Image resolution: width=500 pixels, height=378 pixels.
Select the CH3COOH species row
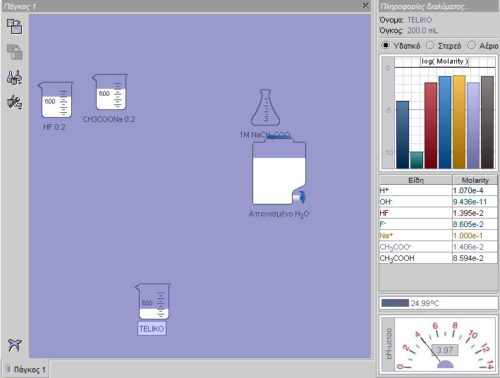pos(438,258)
